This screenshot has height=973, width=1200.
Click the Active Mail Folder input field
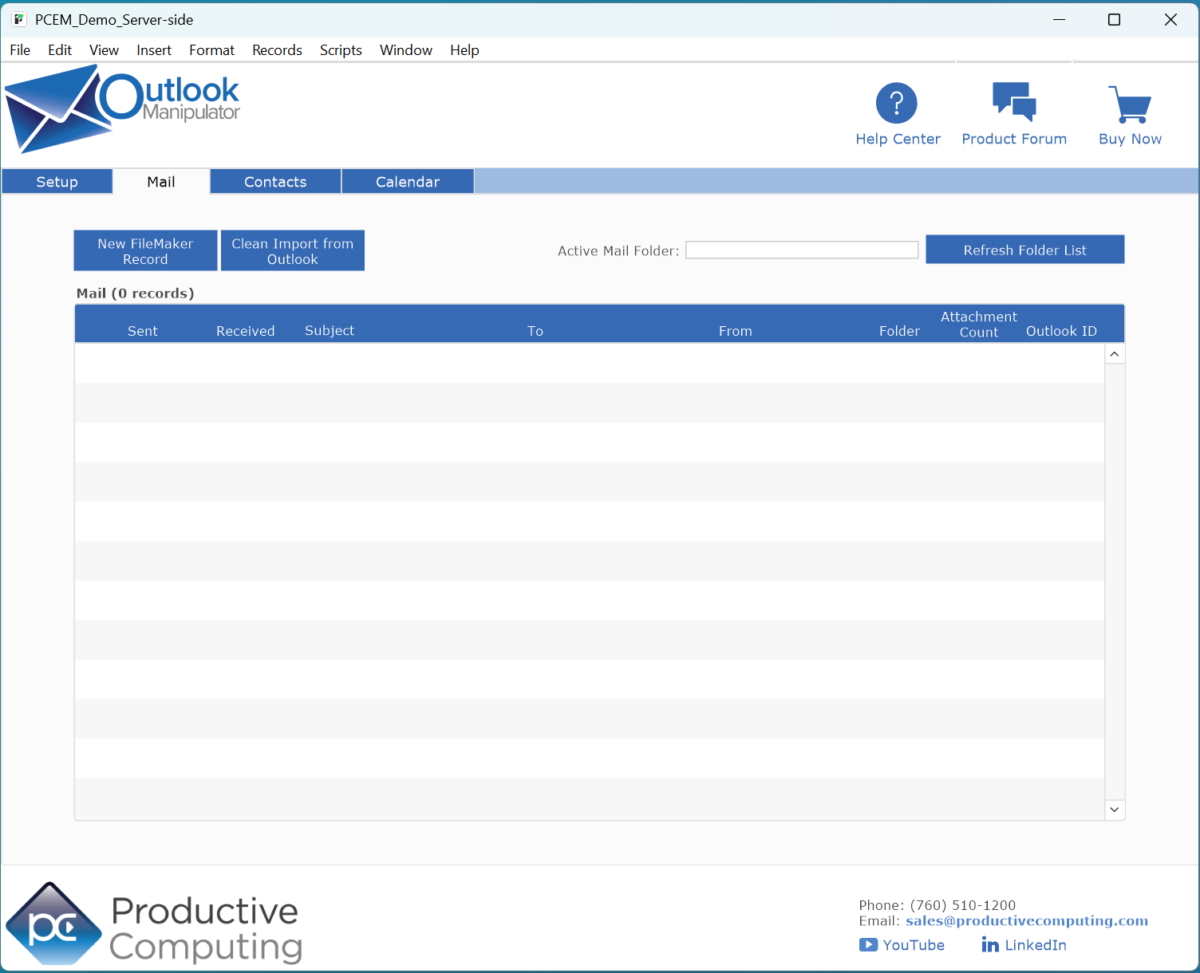pyautogui.click(x=802, y=250)
